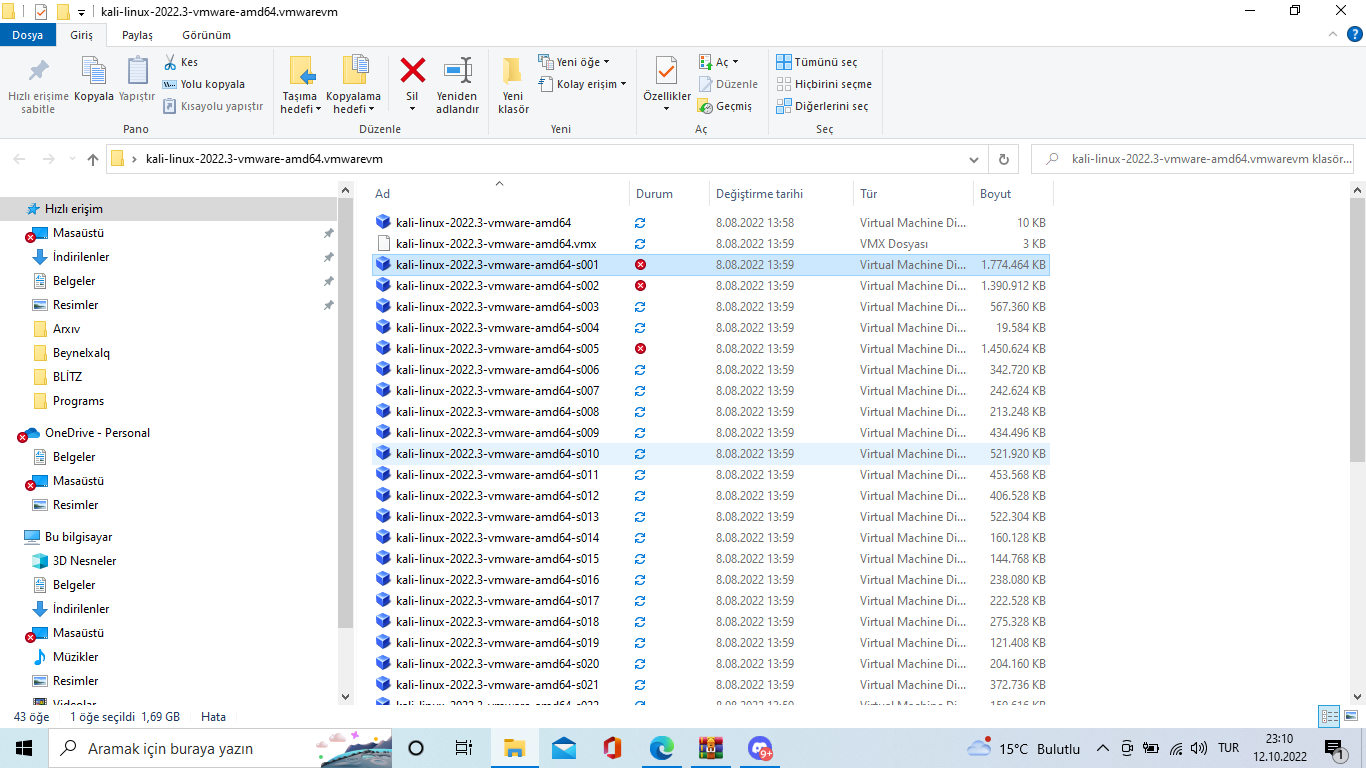Click the folder search box
This screenshot has width=1366, height=768.
(1194, 159)
